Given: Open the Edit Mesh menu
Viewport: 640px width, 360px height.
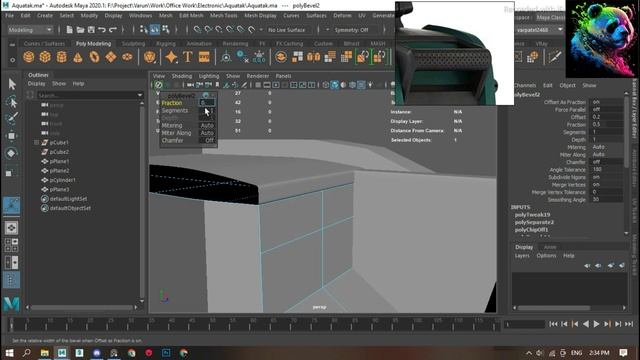Looking at the screenshot, I should [191, 16].
